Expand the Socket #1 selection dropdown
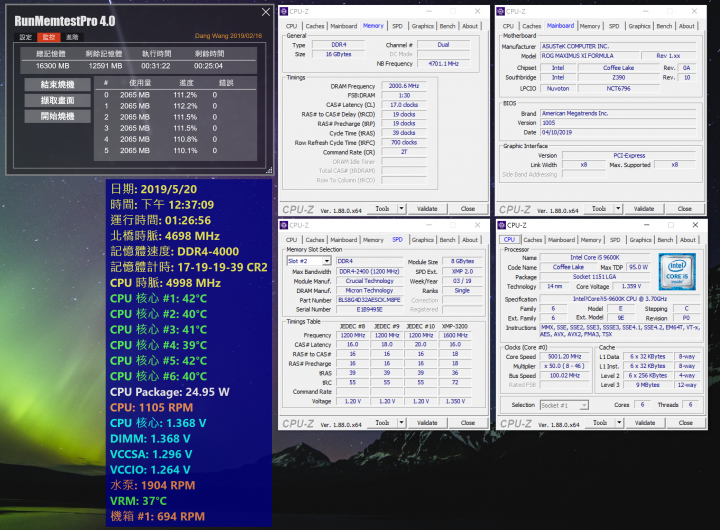Screen dimensions: 720x530 pyautogui.click(x=584, y=405)
